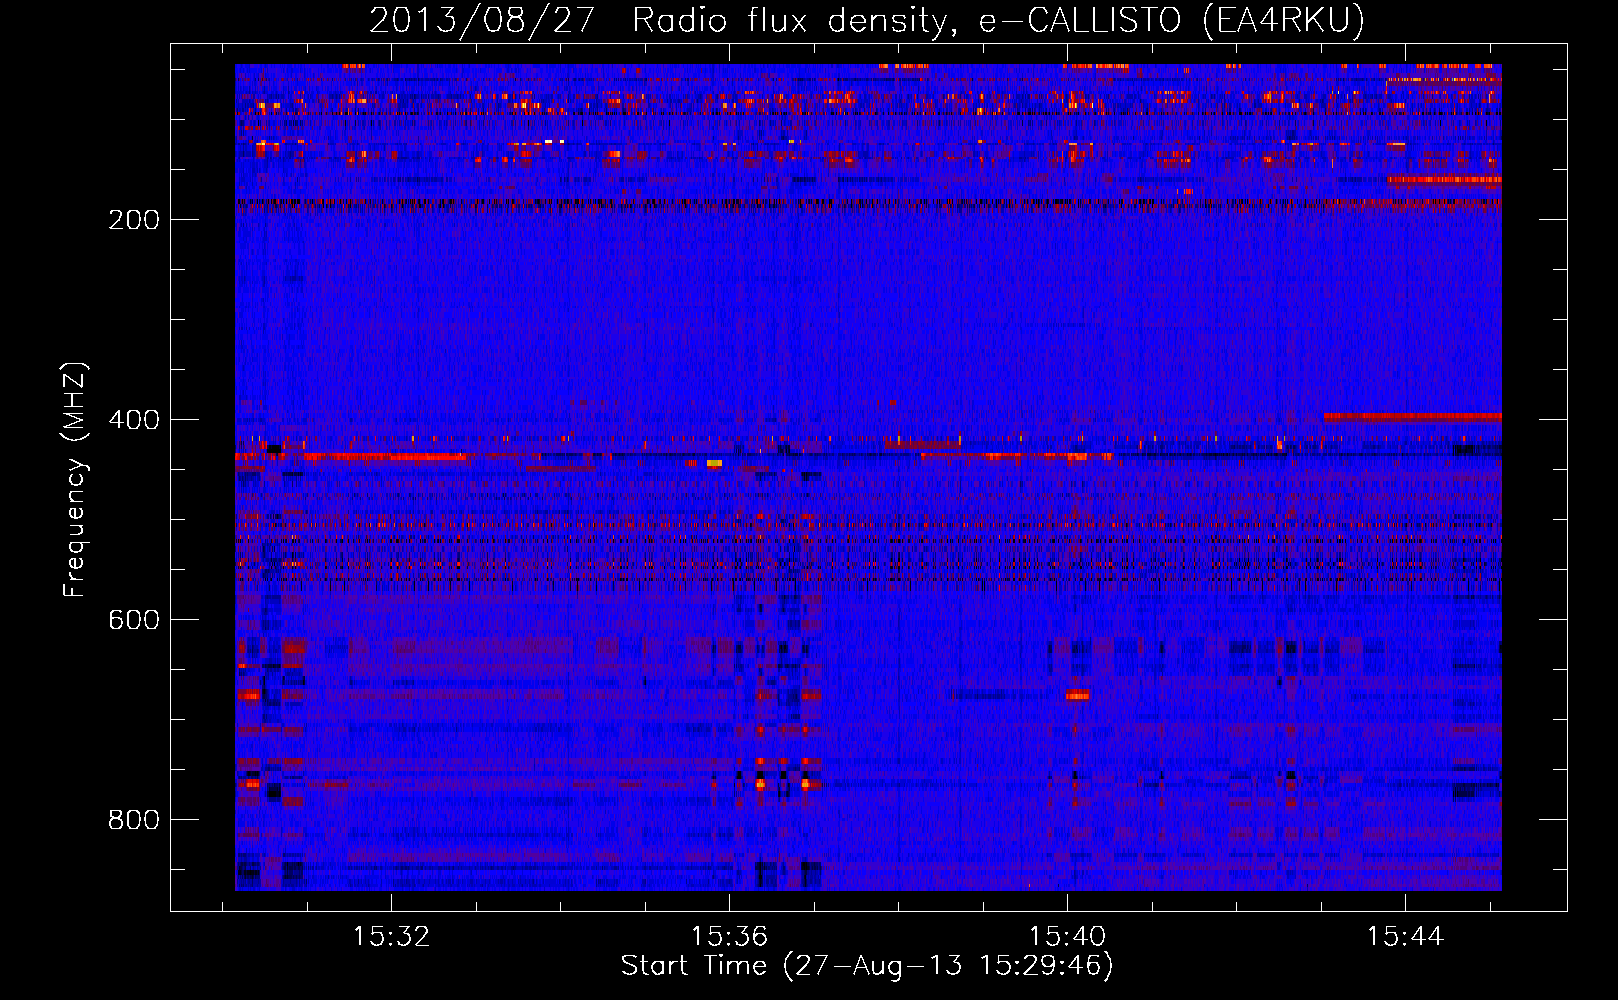Click the '600' frequency tick label

[x=133, y=620]
